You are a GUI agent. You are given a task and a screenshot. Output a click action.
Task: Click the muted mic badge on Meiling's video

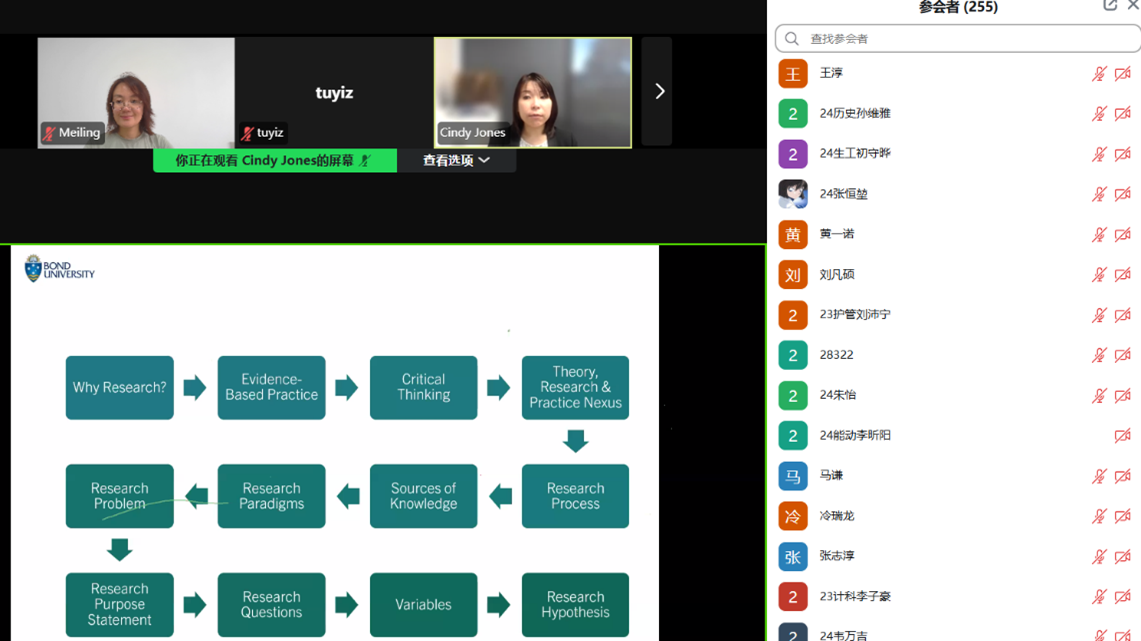pyautogui.click(x=49, y=133)
